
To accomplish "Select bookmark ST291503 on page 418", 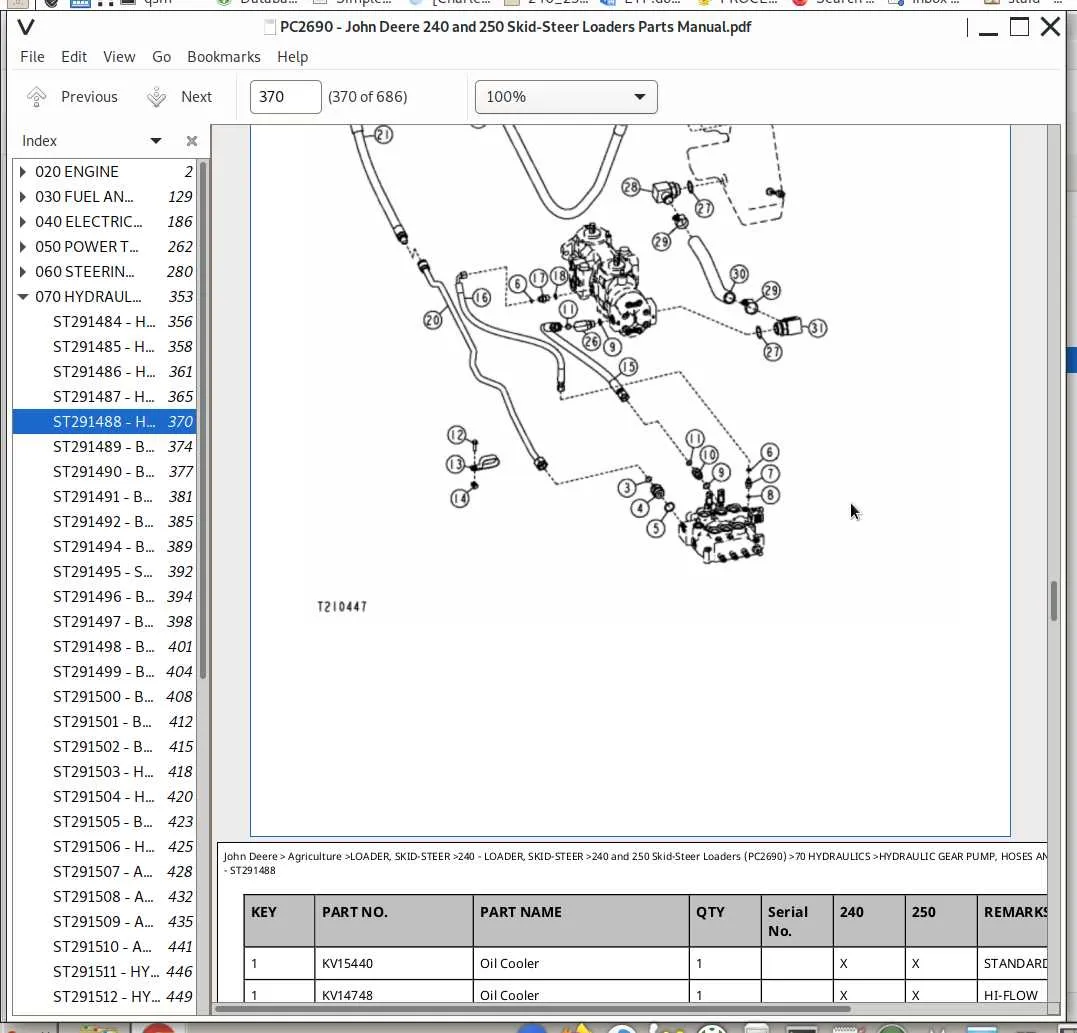I will [x=104, y=771].
